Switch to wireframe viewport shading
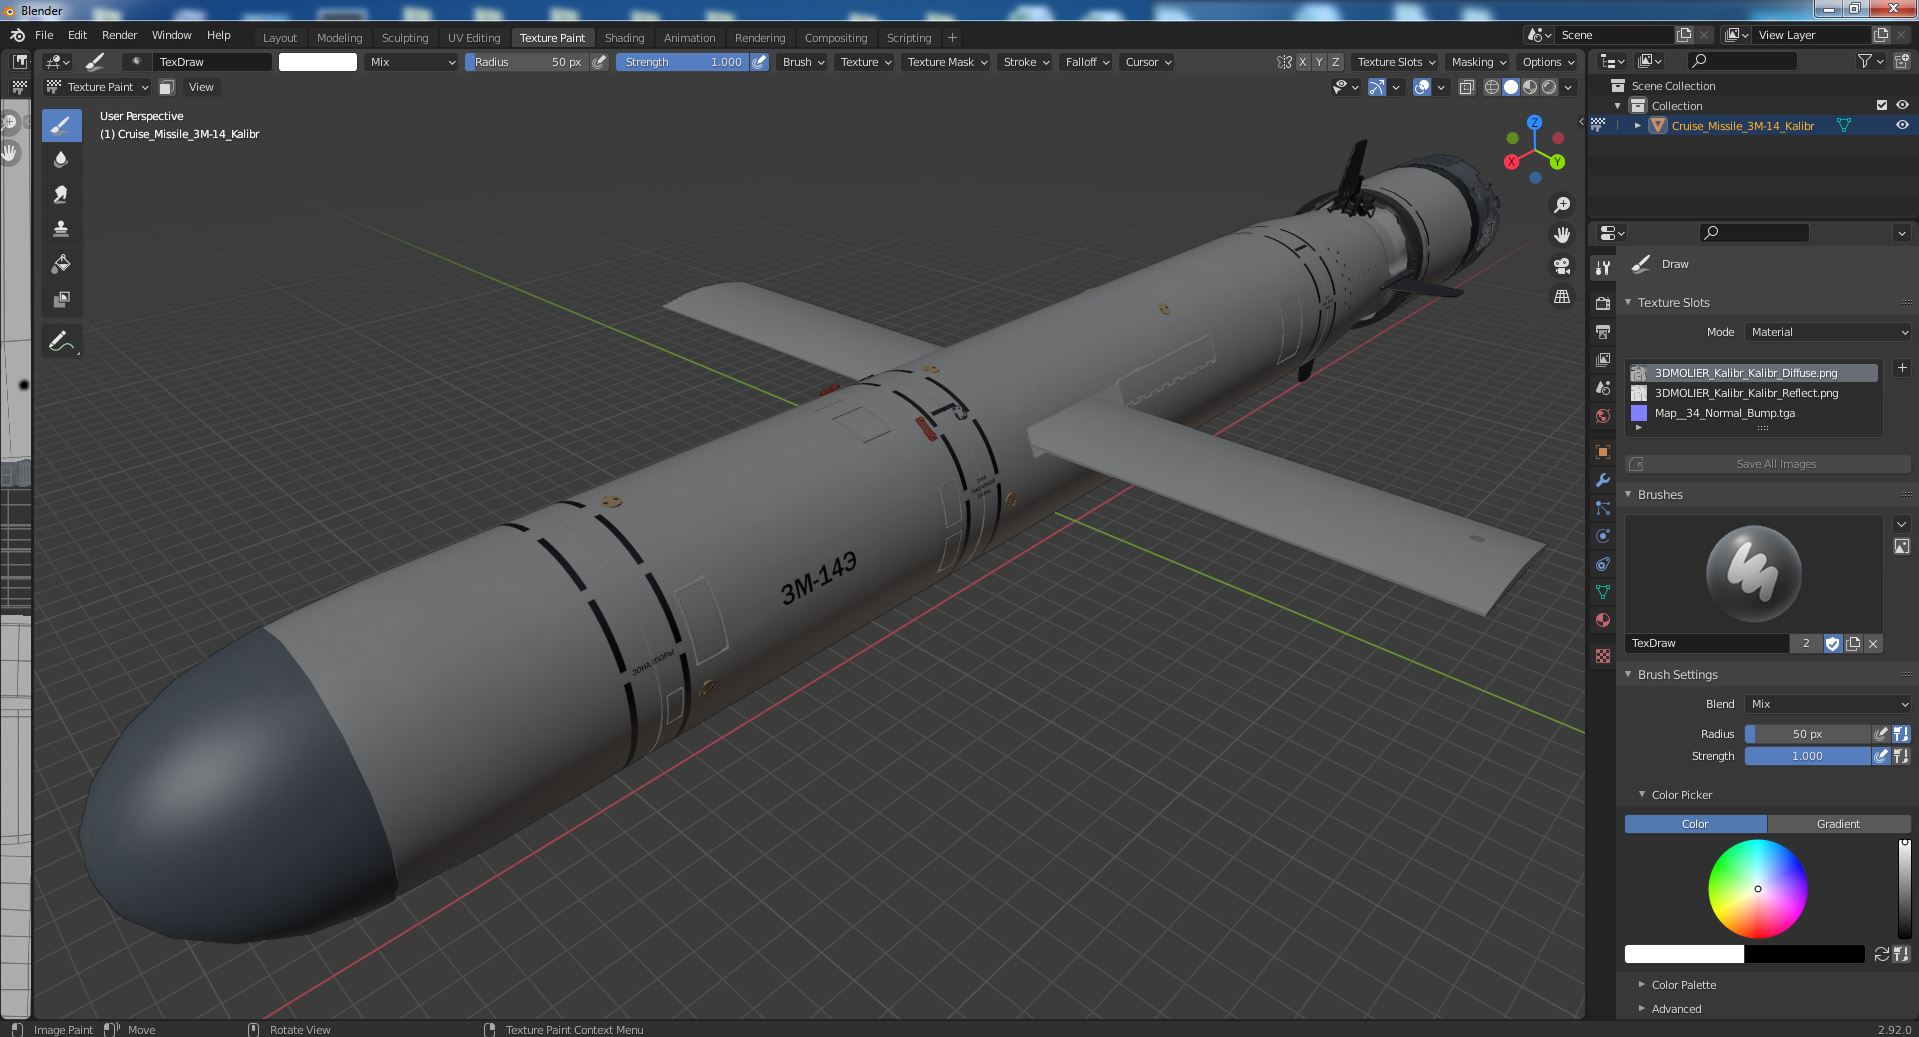 click(1492, 87)
